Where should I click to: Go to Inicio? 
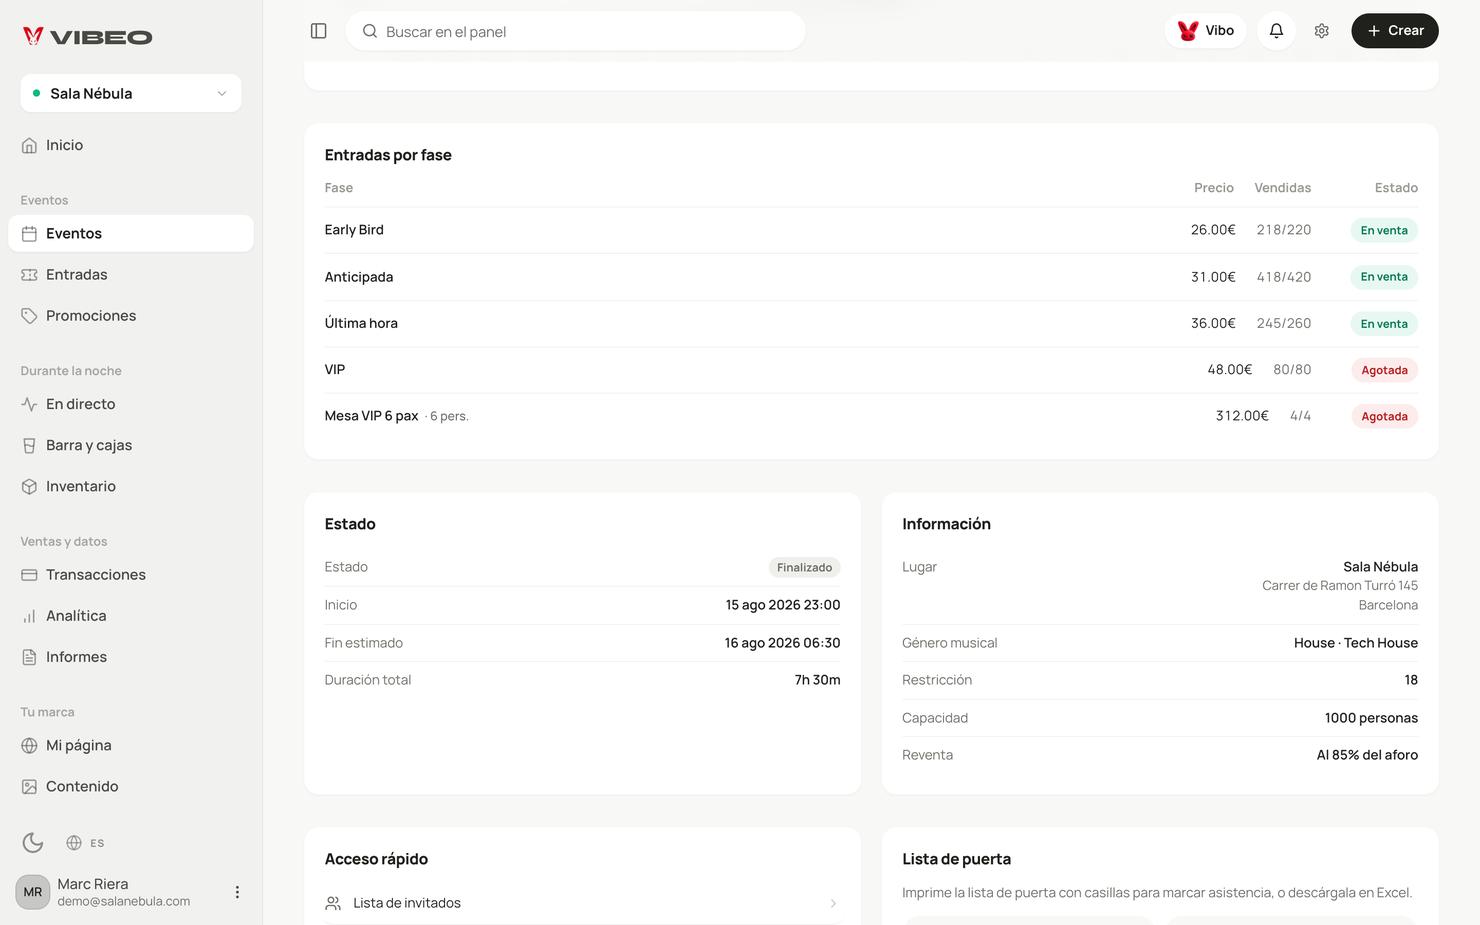(131, 145)
